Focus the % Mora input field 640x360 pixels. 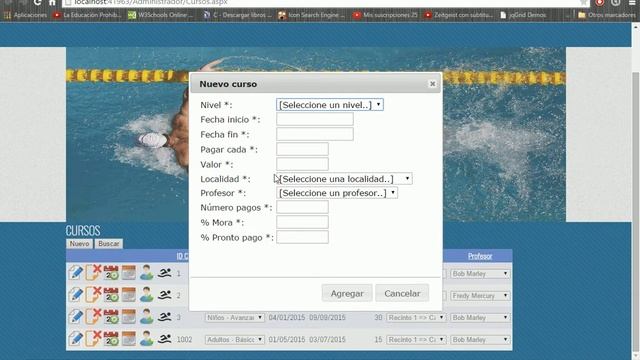pyautogui.click(x=302, y=222)
